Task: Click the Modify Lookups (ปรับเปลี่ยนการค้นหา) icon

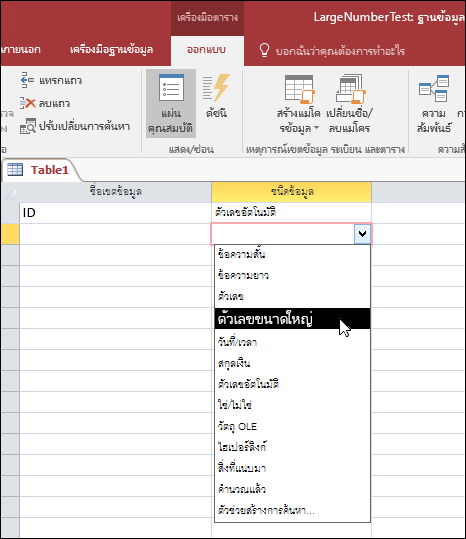Action: coord(27,126)
